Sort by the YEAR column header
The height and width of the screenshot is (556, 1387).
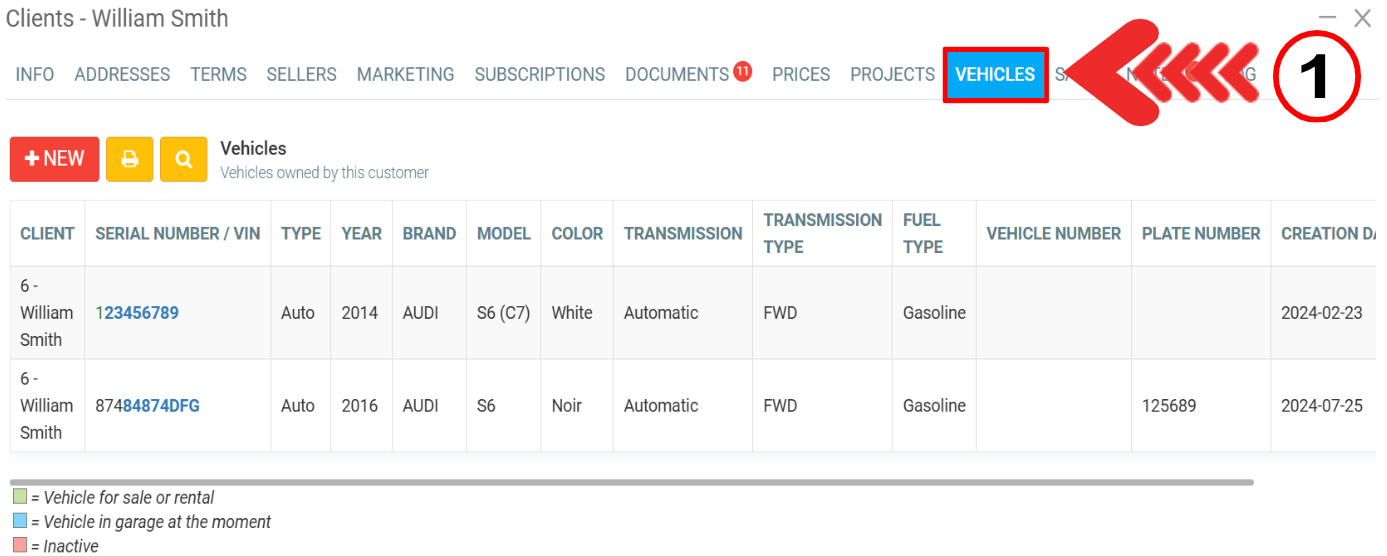[x=361, y=234]
